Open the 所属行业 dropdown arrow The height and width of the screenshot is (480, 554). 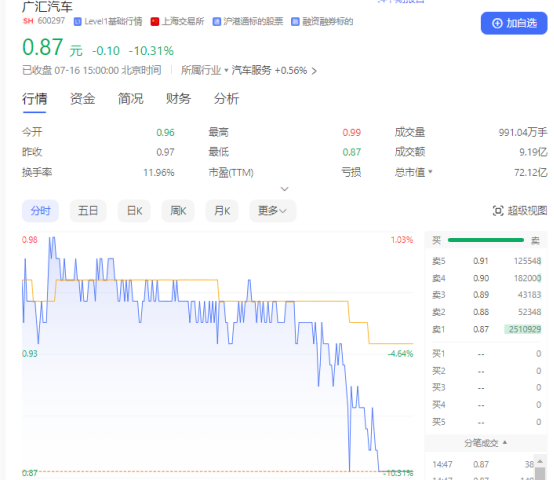tap(226, 70)
